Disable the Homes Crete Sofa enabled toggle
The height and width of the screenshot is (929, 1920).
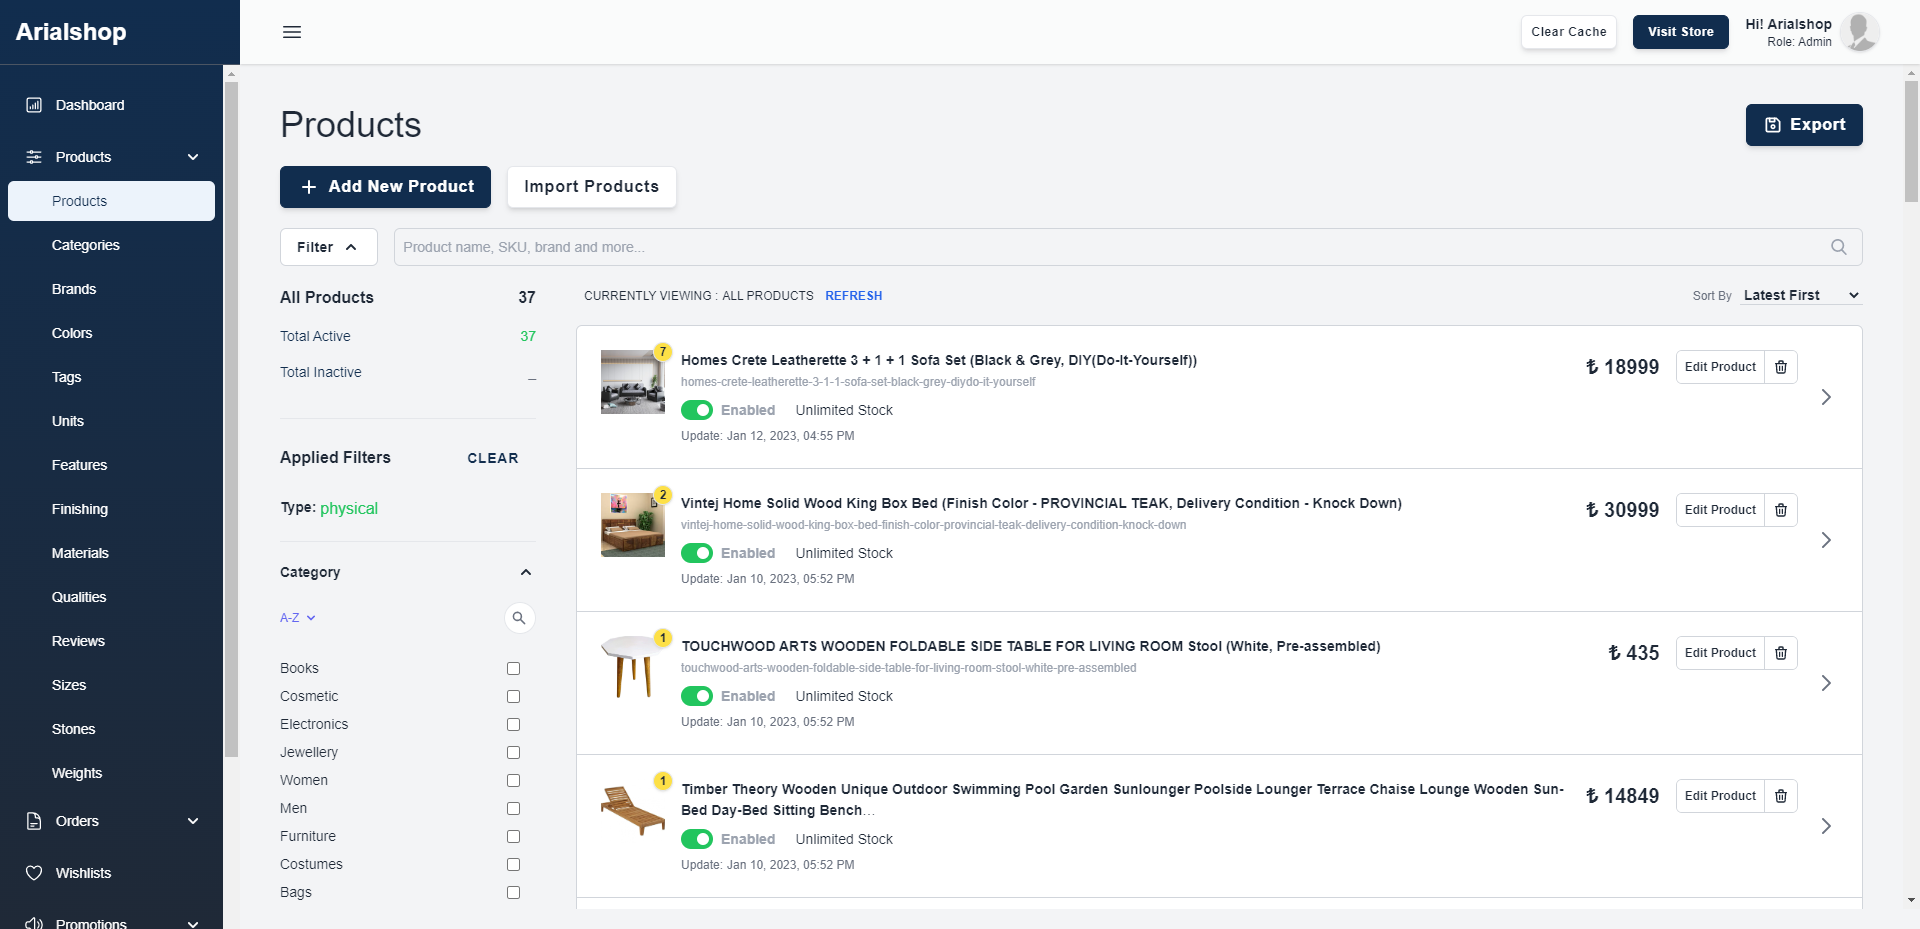pos(697,410)
